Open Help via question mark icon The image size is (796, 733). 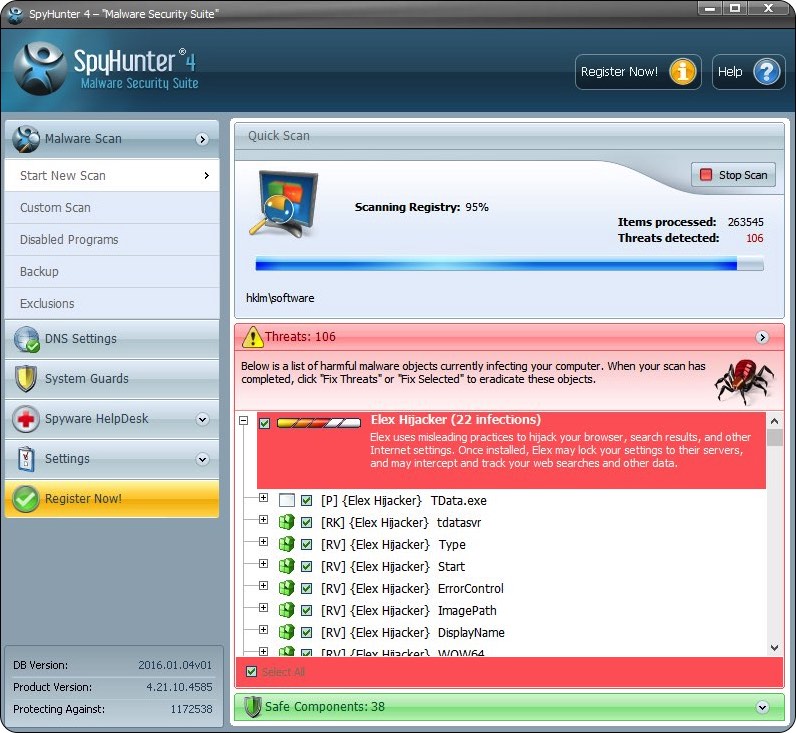[x=766, y=72]
